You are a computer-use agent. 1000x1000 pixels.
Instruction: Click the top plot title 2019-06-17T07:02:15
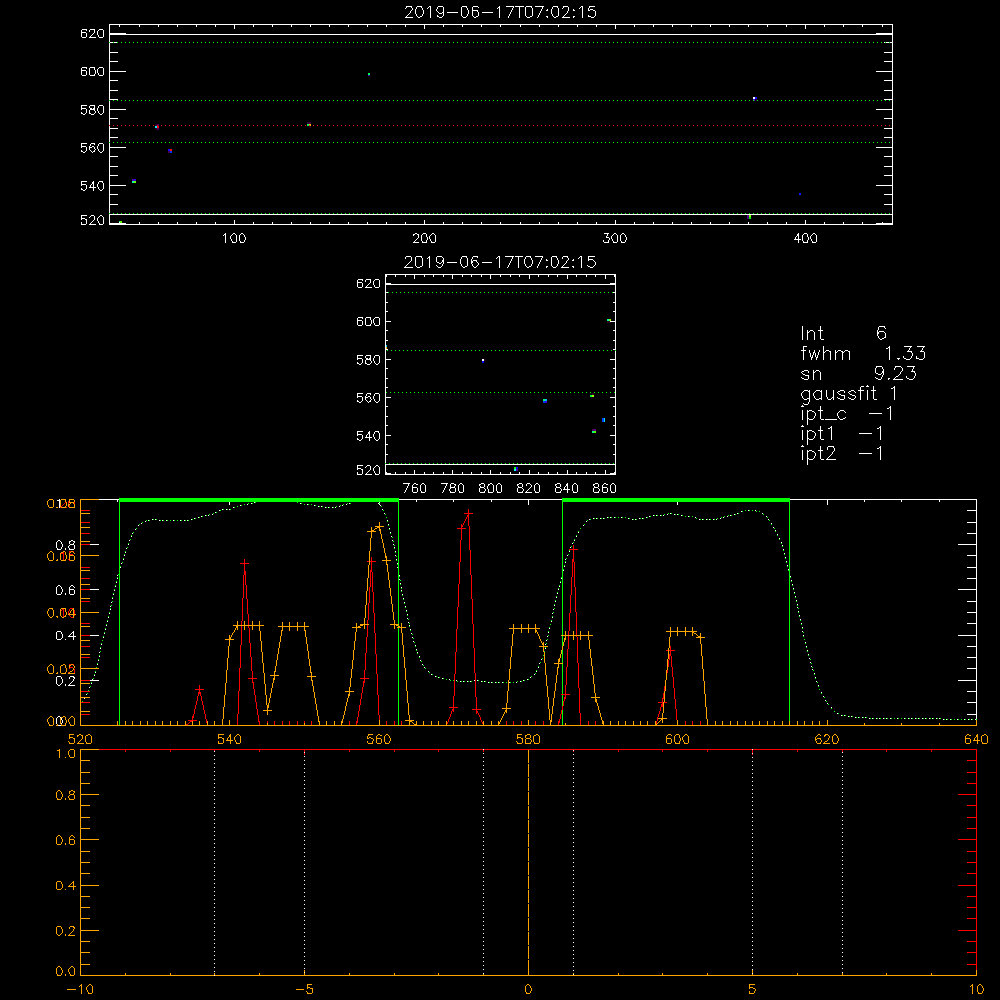coord(500,12)
